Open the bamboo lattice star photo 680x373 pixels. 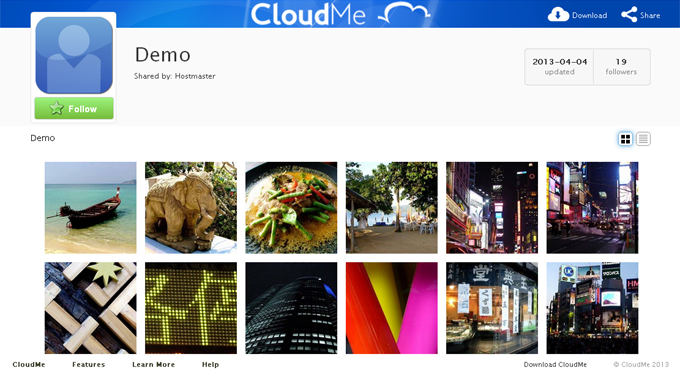90,308
